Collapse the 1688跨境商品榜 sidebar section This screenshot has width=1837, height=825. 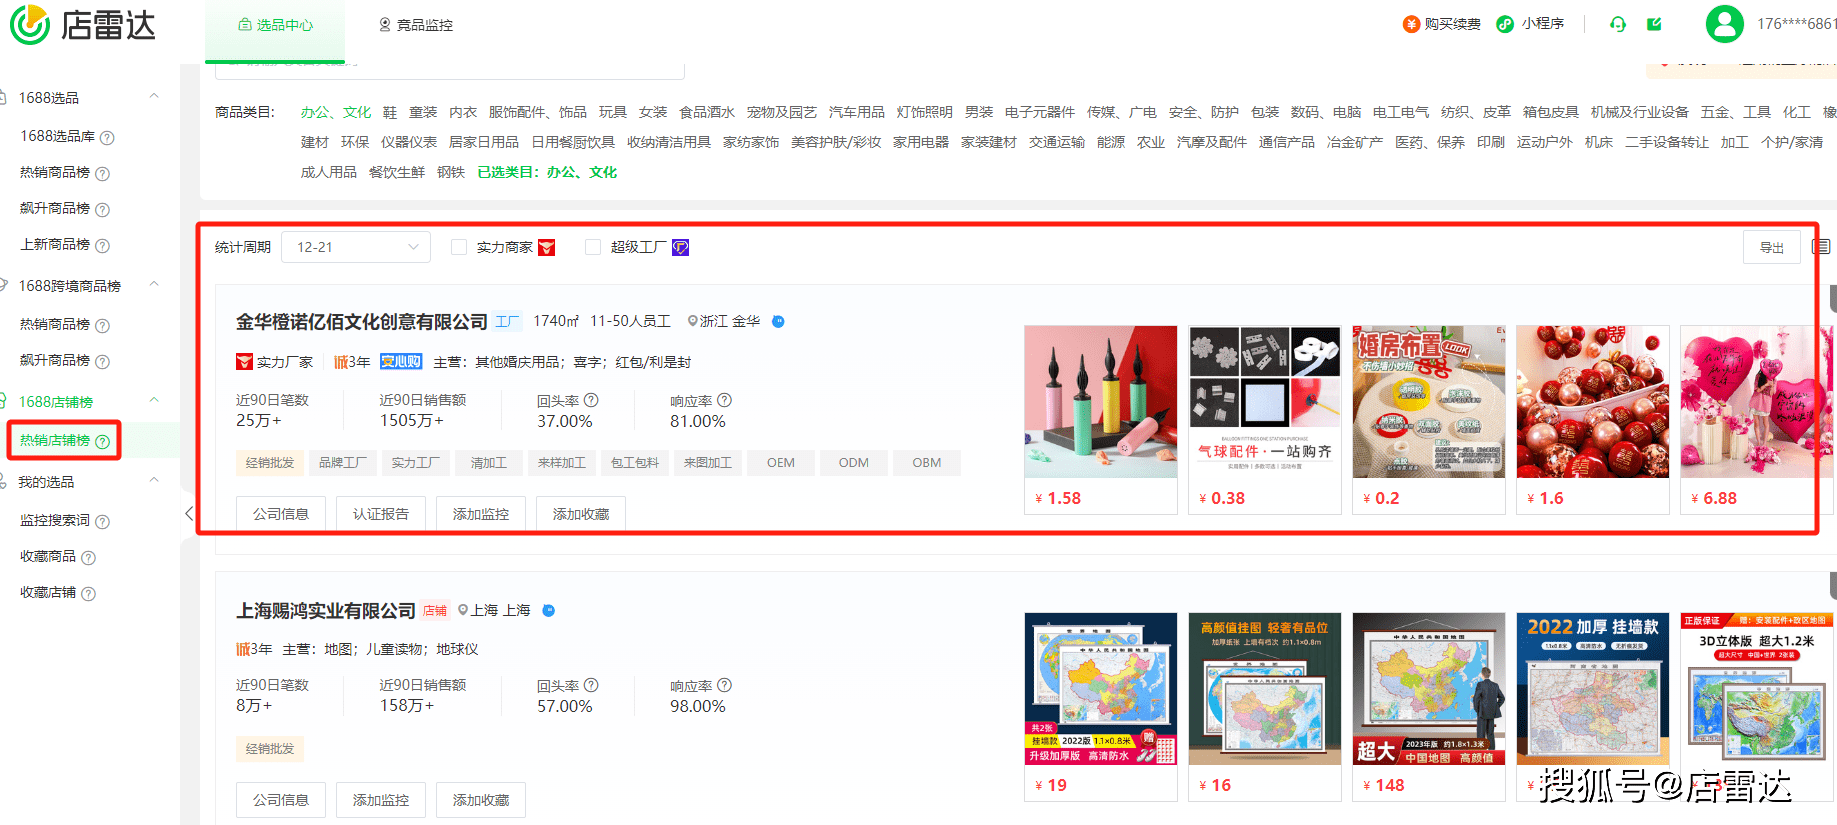click(154, 285)
